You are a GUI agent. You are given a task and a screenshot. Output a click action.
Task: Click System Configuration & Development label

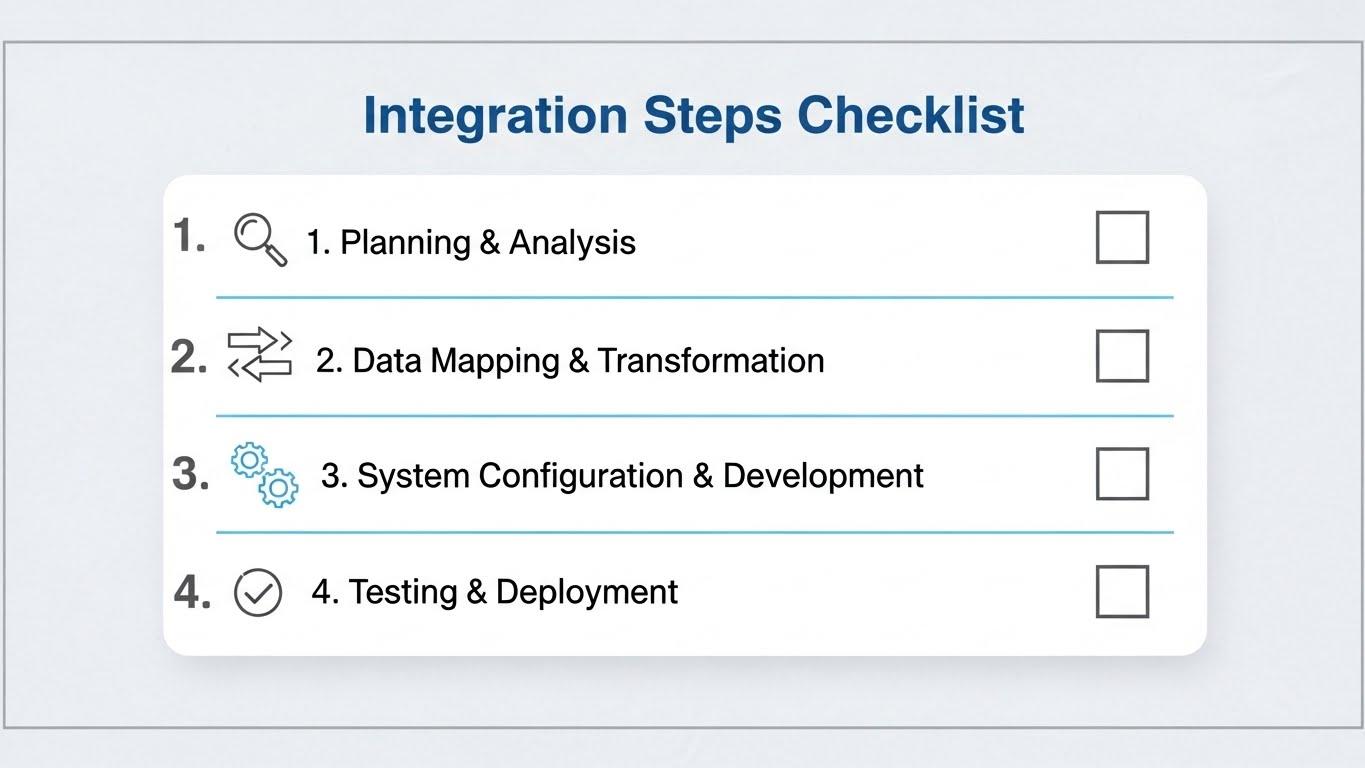click(622, 475)
